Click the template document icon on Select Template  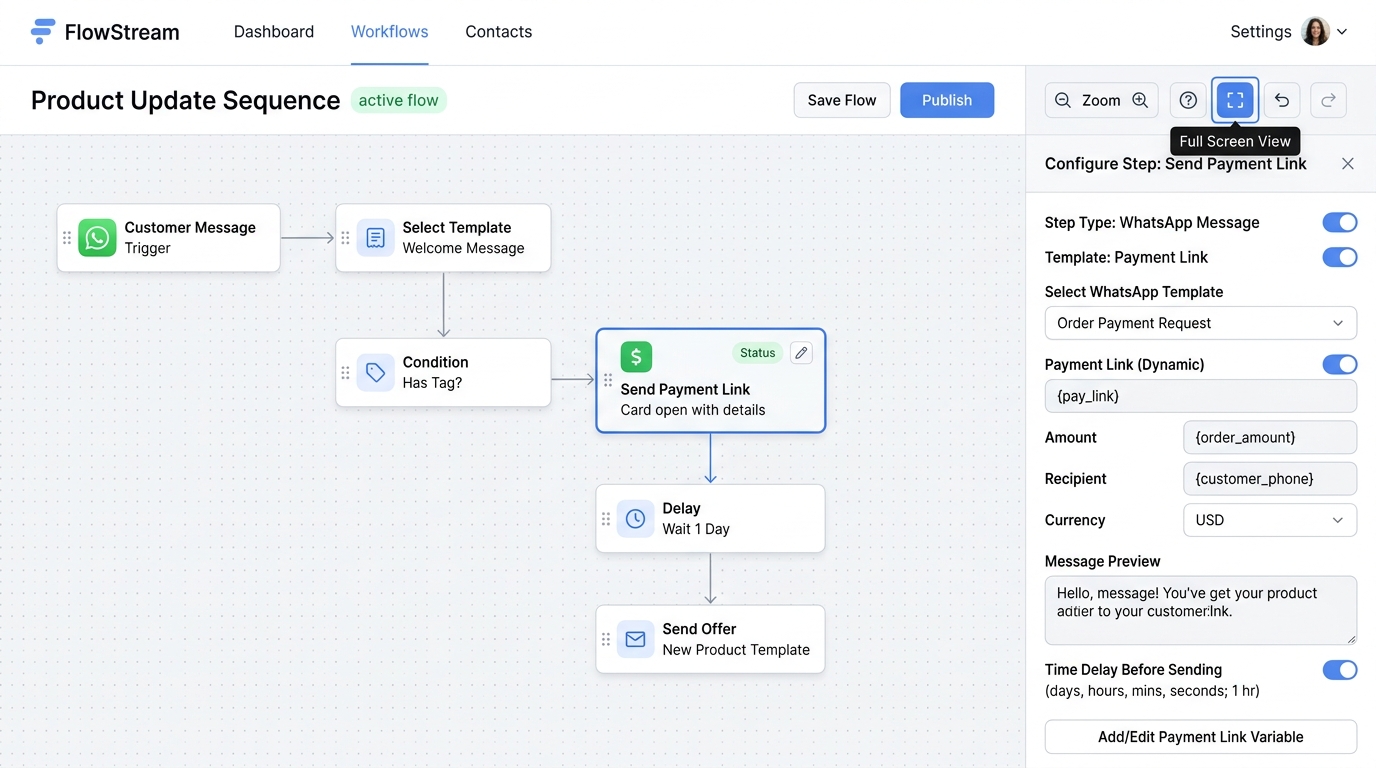point(375,238)
